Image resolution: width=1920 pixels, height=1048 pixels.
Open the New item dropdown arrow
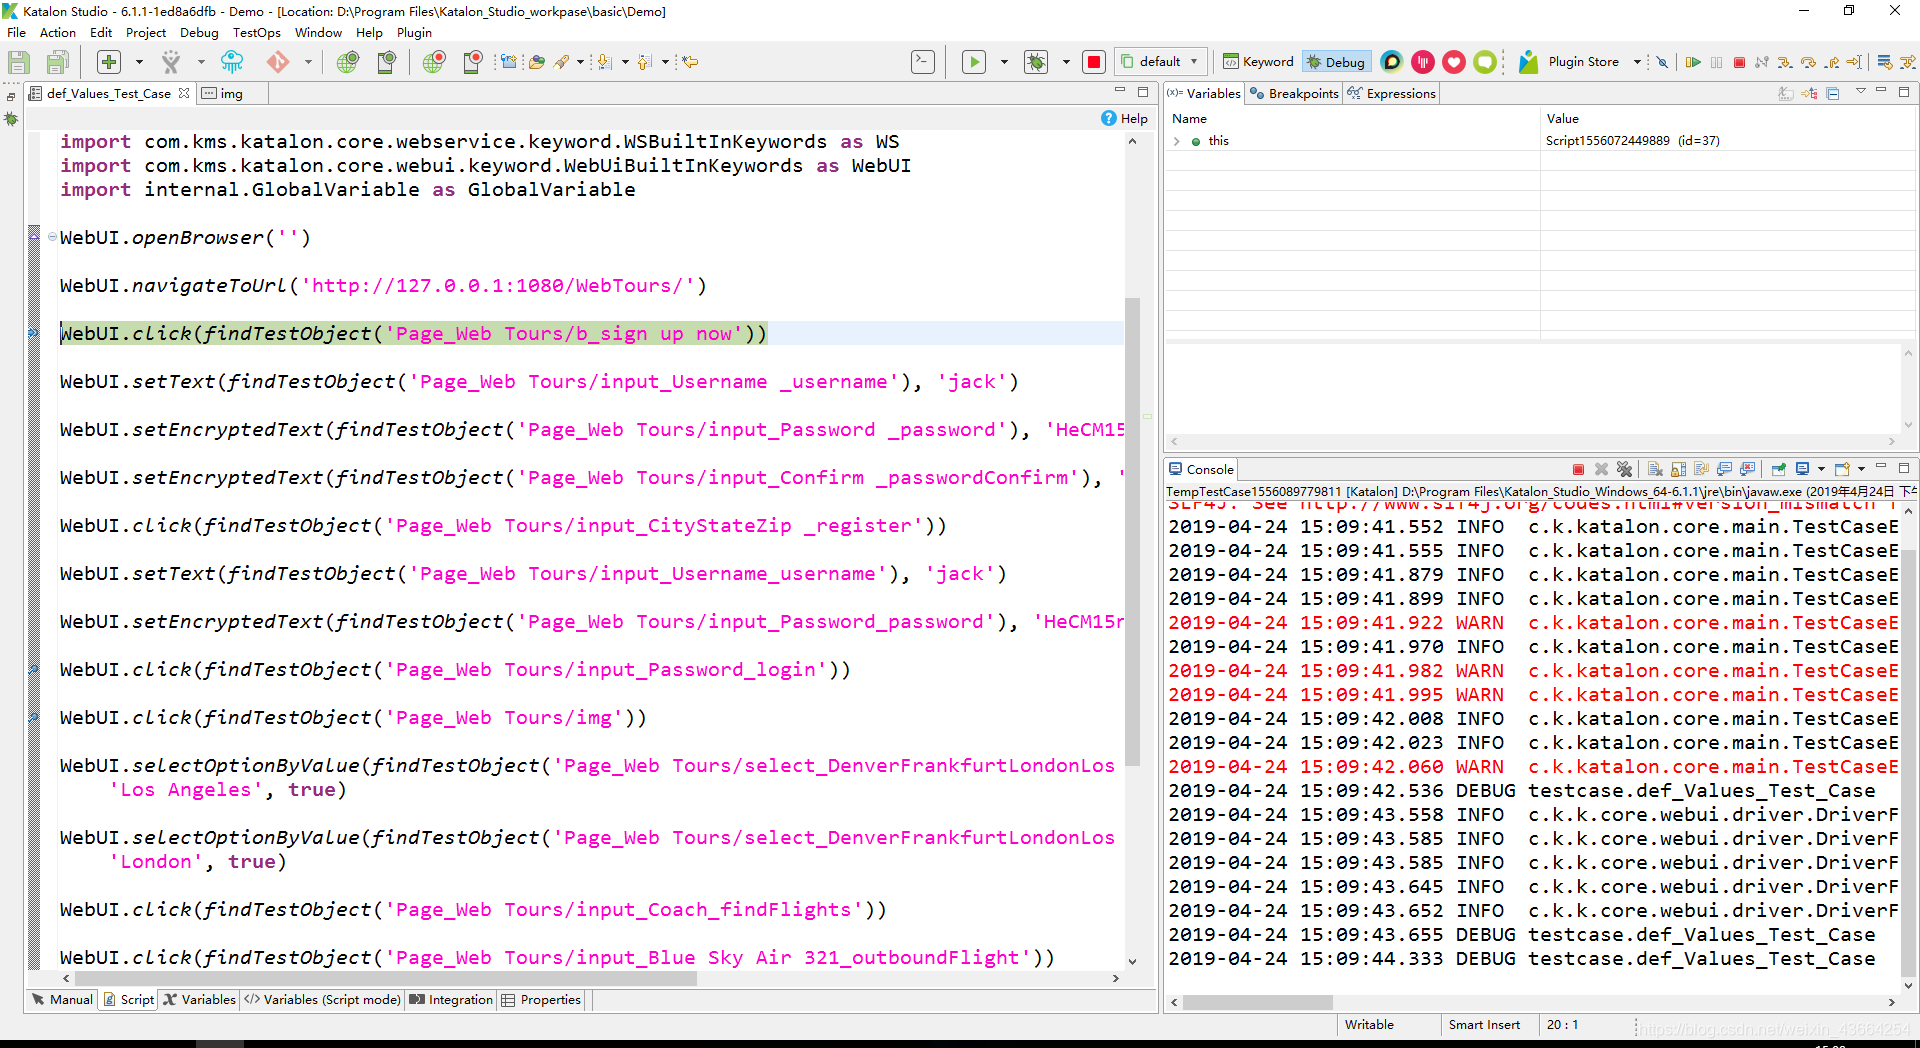[x=139, y=62]
